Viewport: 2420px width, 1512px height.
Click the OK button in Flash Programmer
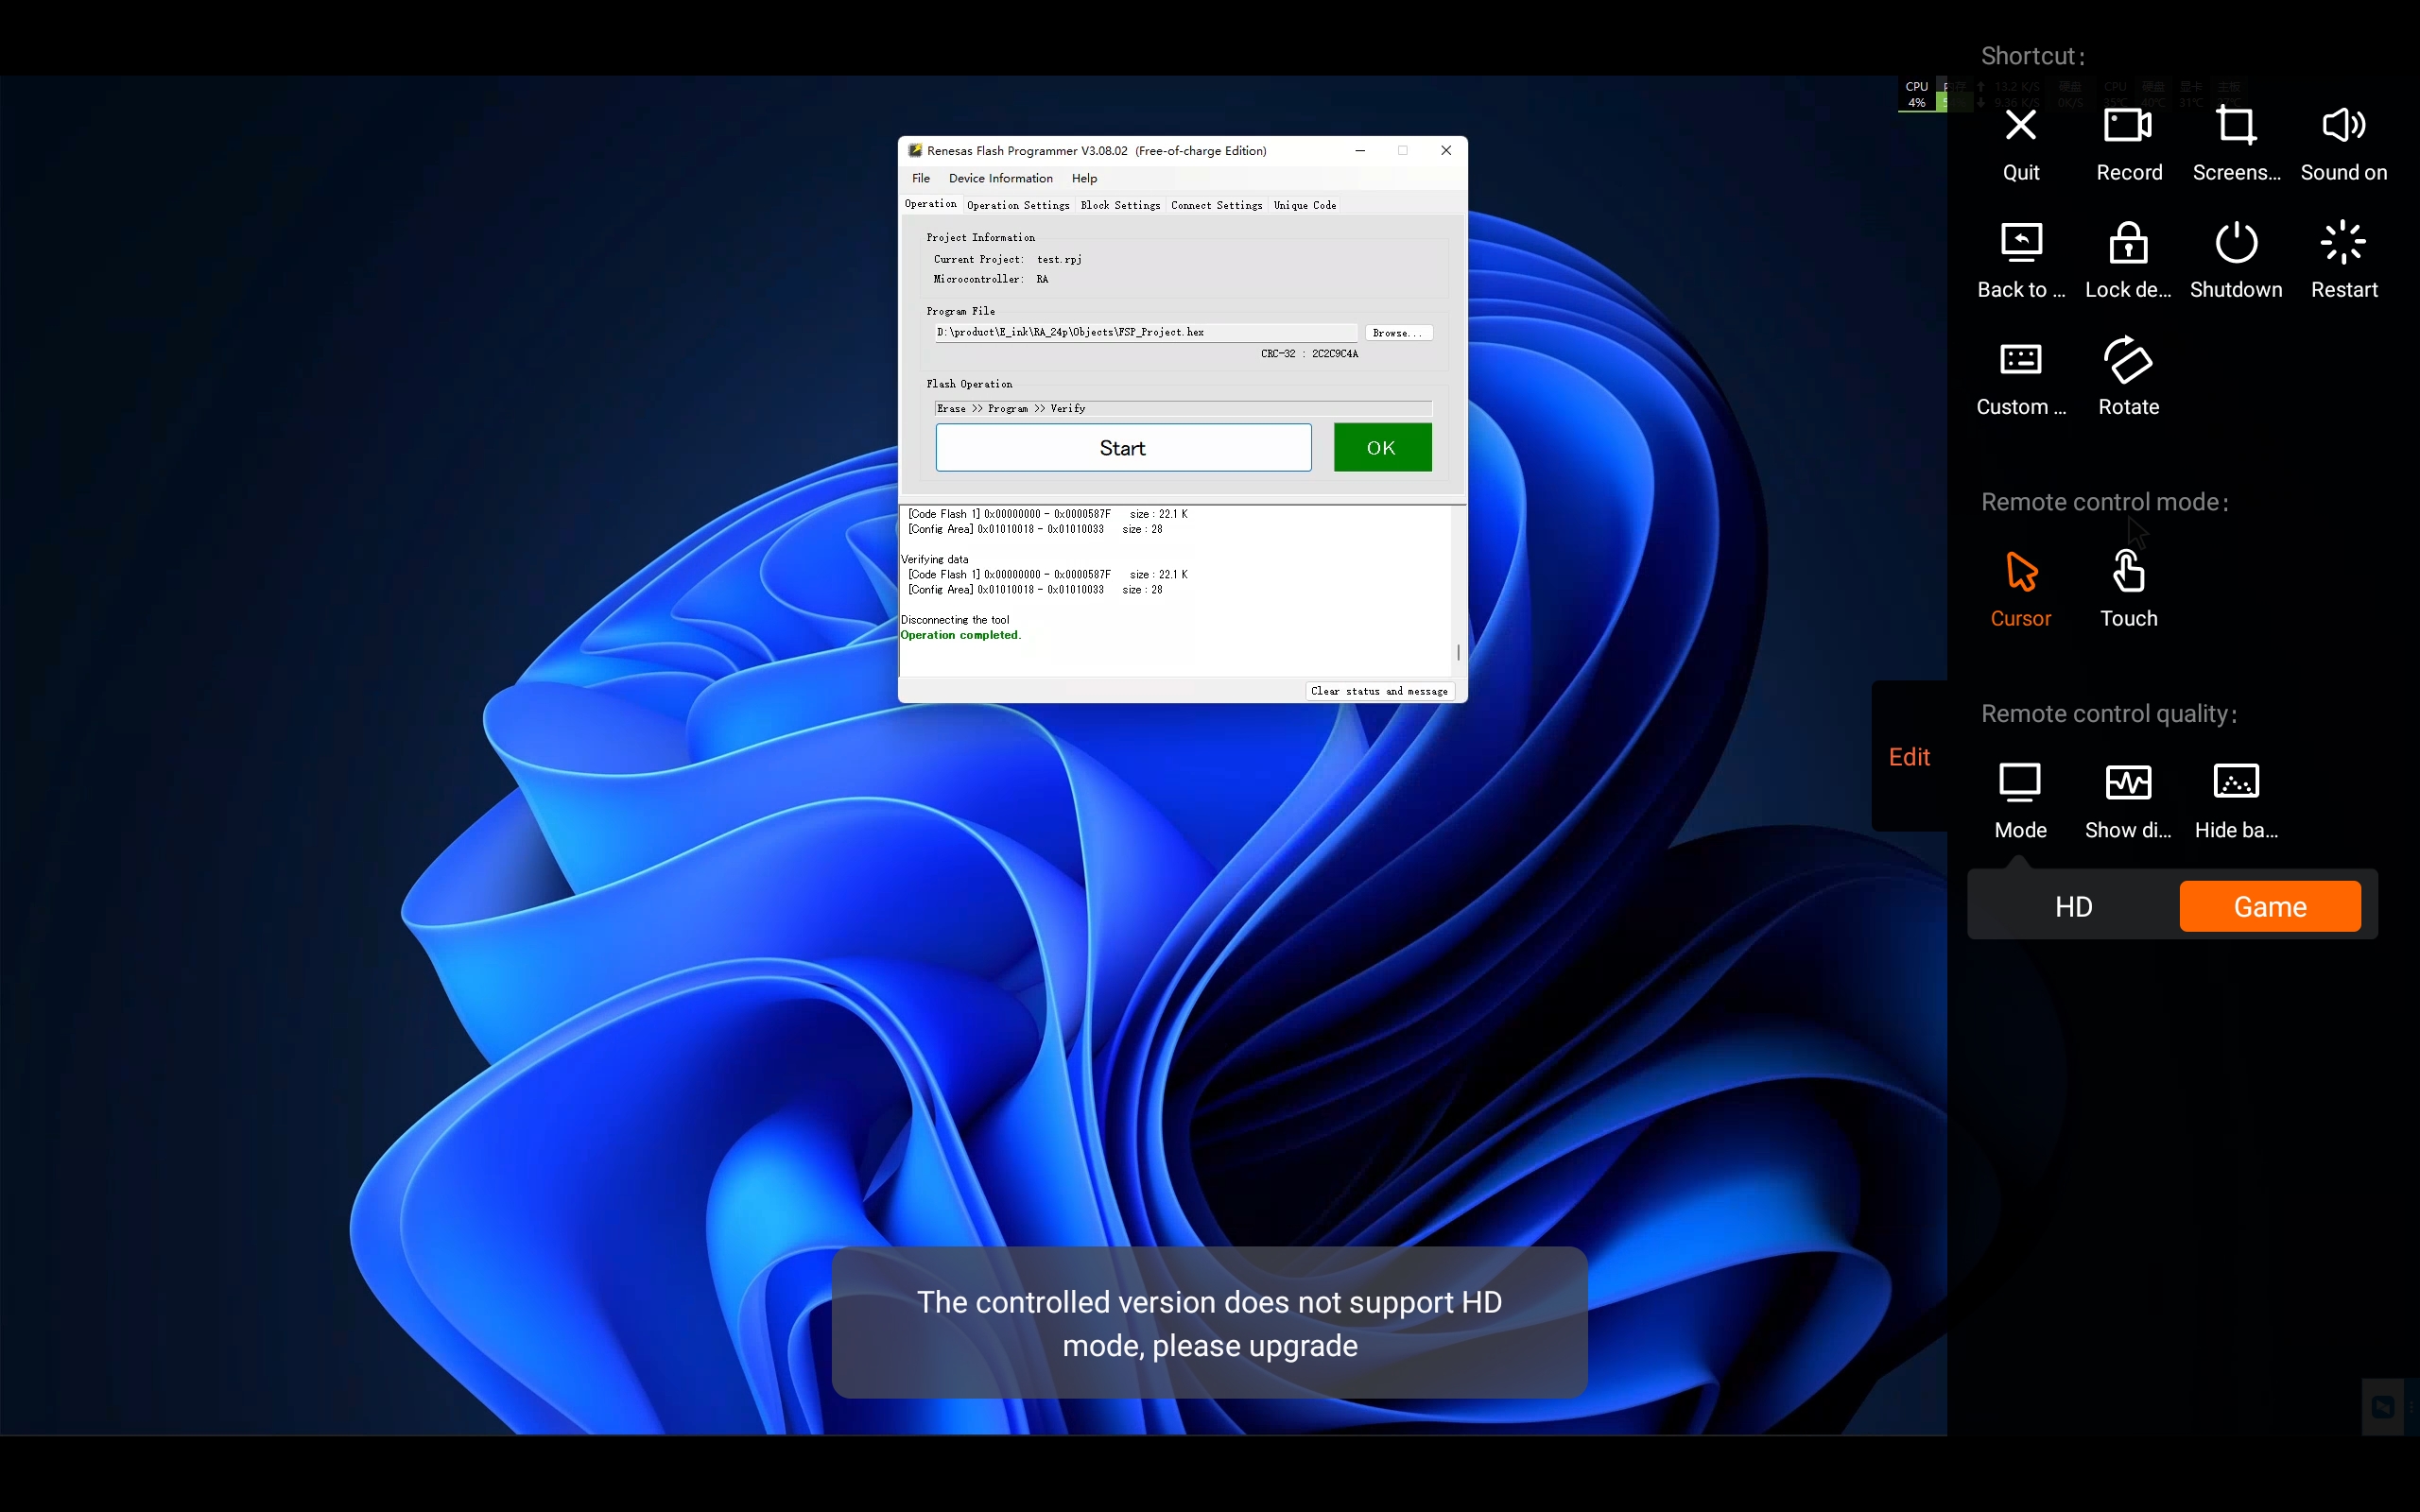pos(1382,448)
